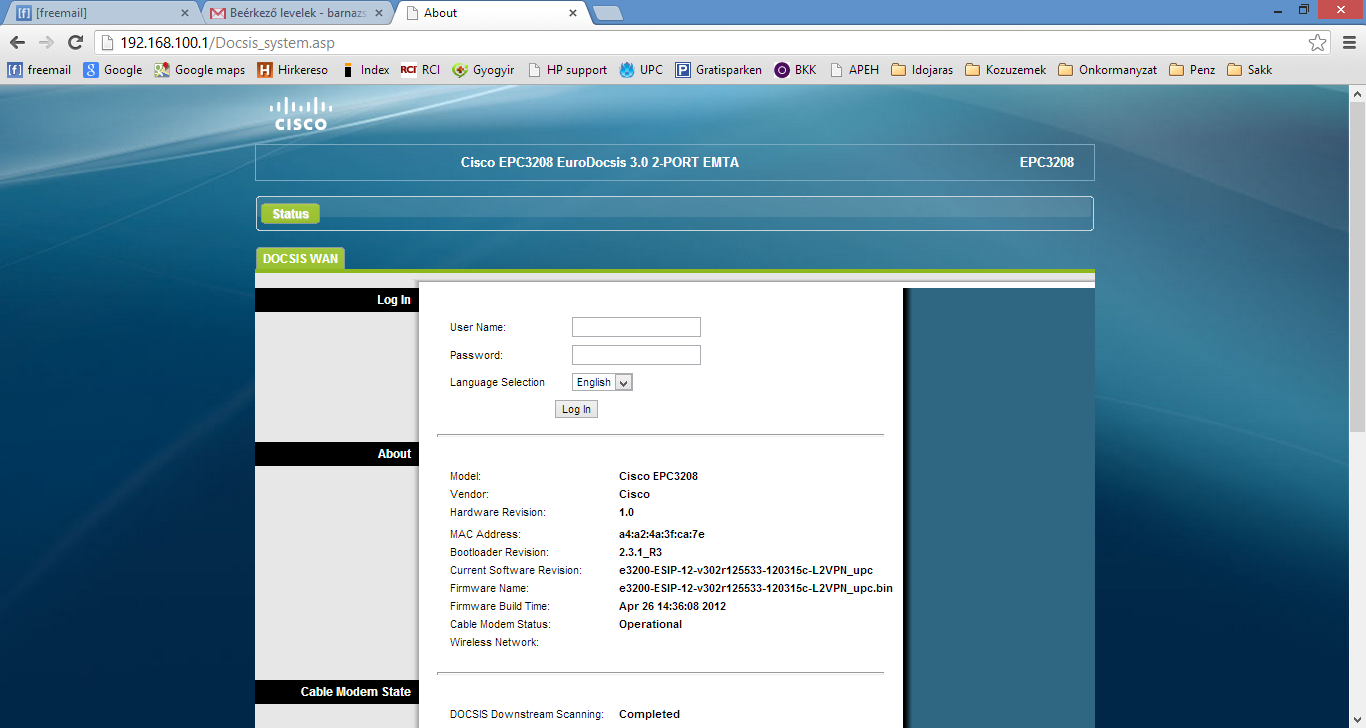Bookmark this page with the star icon

click(1318, 42)
